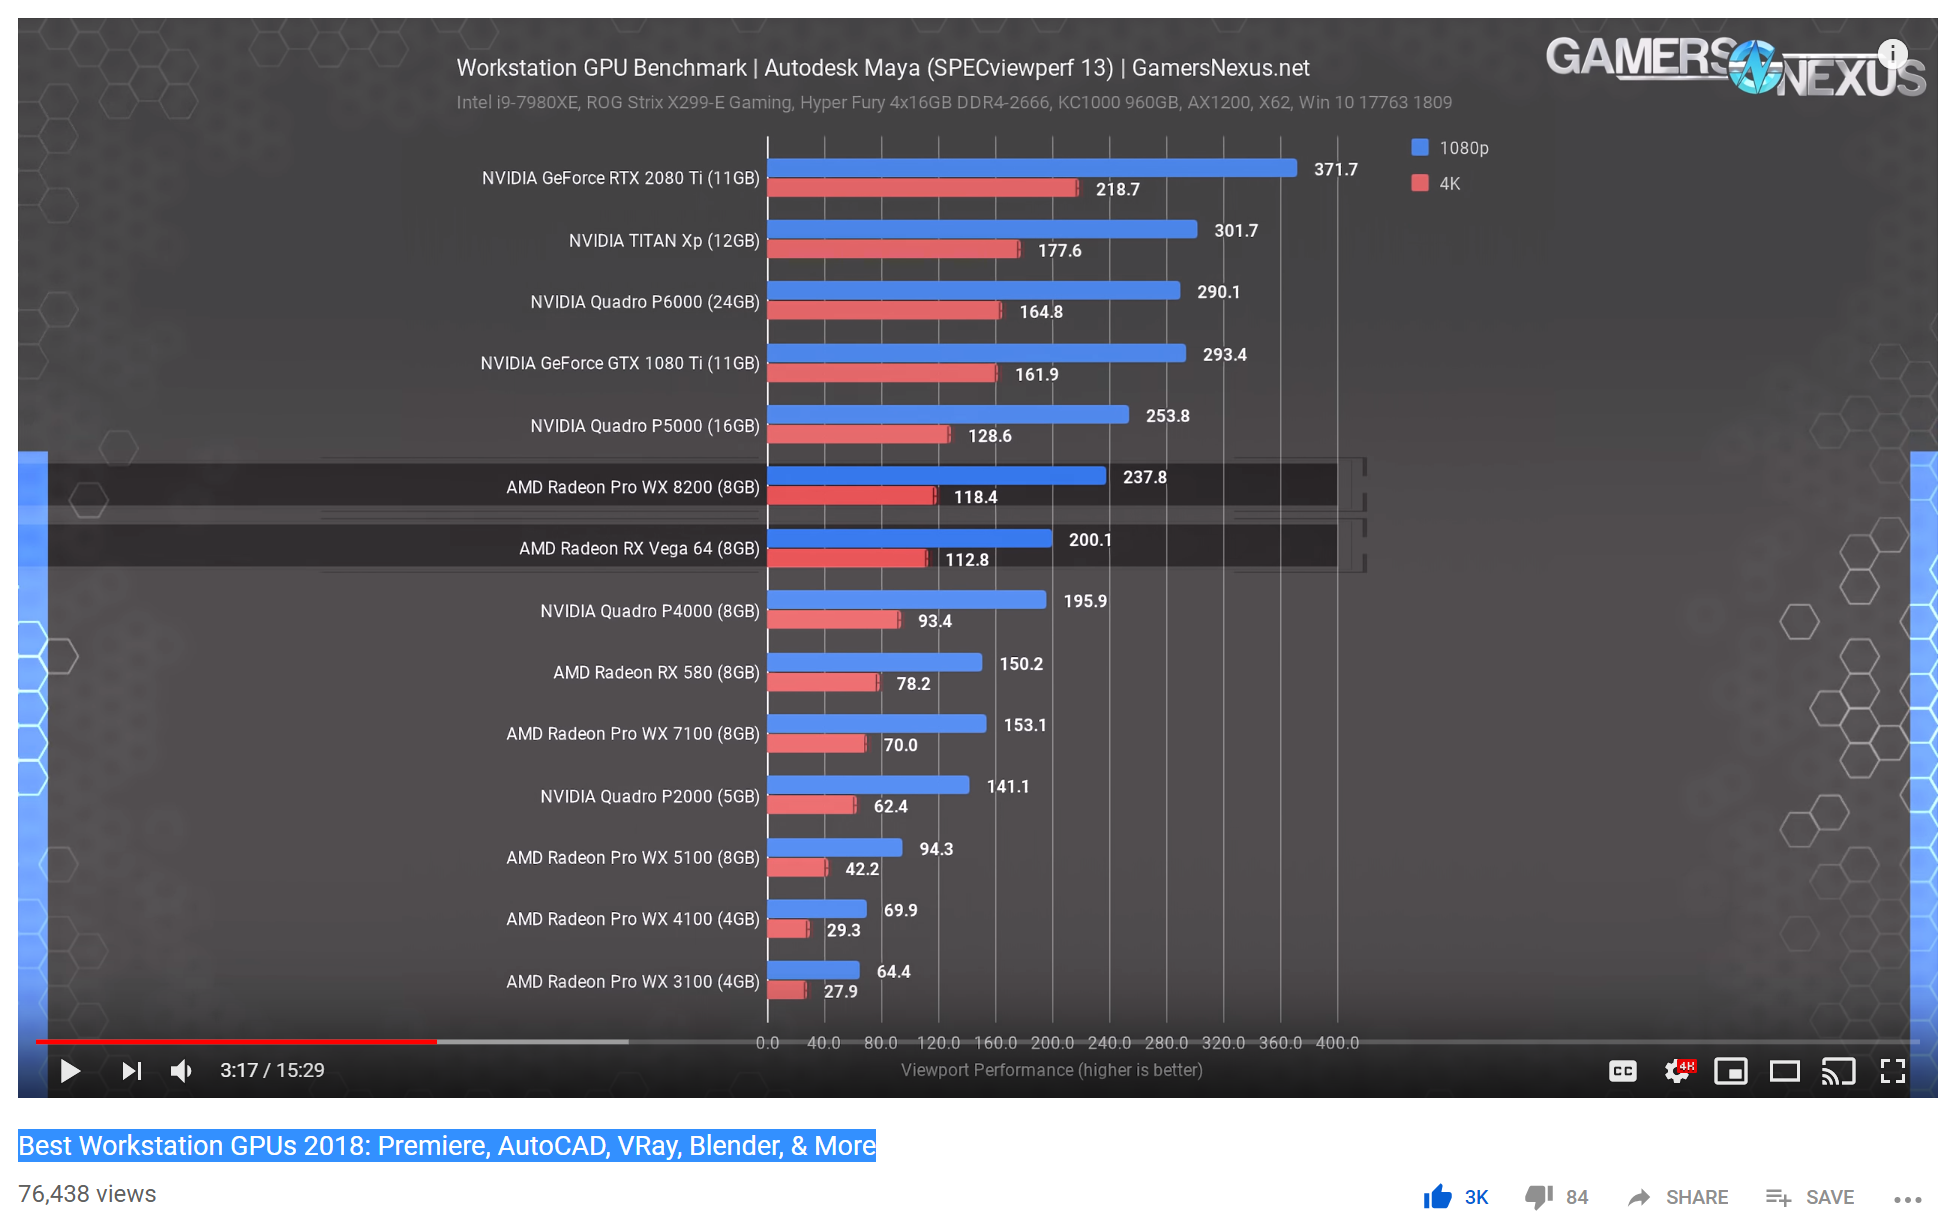Viewport: 1954px width, 1232px height.
Task: Click AMD Radeon RX 580 (8GB) label
Action: pyautogui.click(x=657, y=672)
